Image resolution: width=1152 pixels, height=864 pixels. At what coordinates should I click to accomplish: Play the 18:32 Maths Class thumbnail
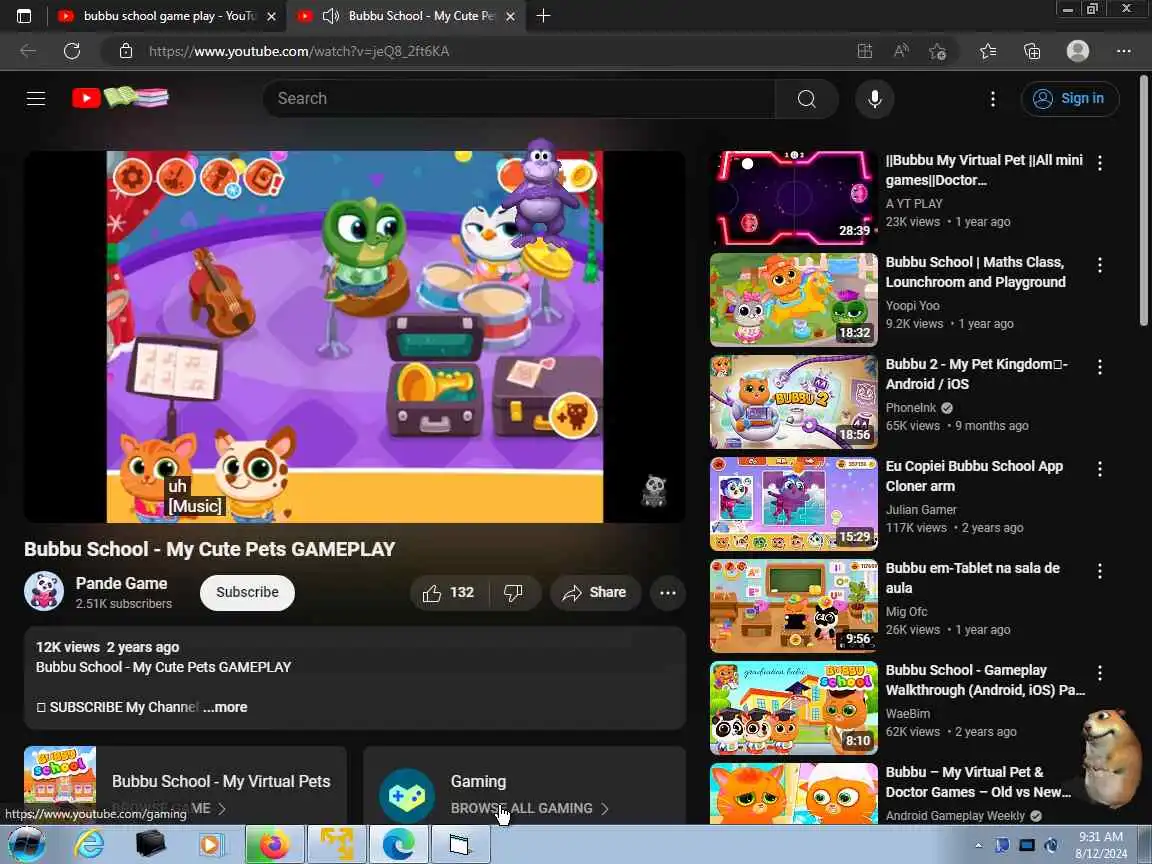793,300
